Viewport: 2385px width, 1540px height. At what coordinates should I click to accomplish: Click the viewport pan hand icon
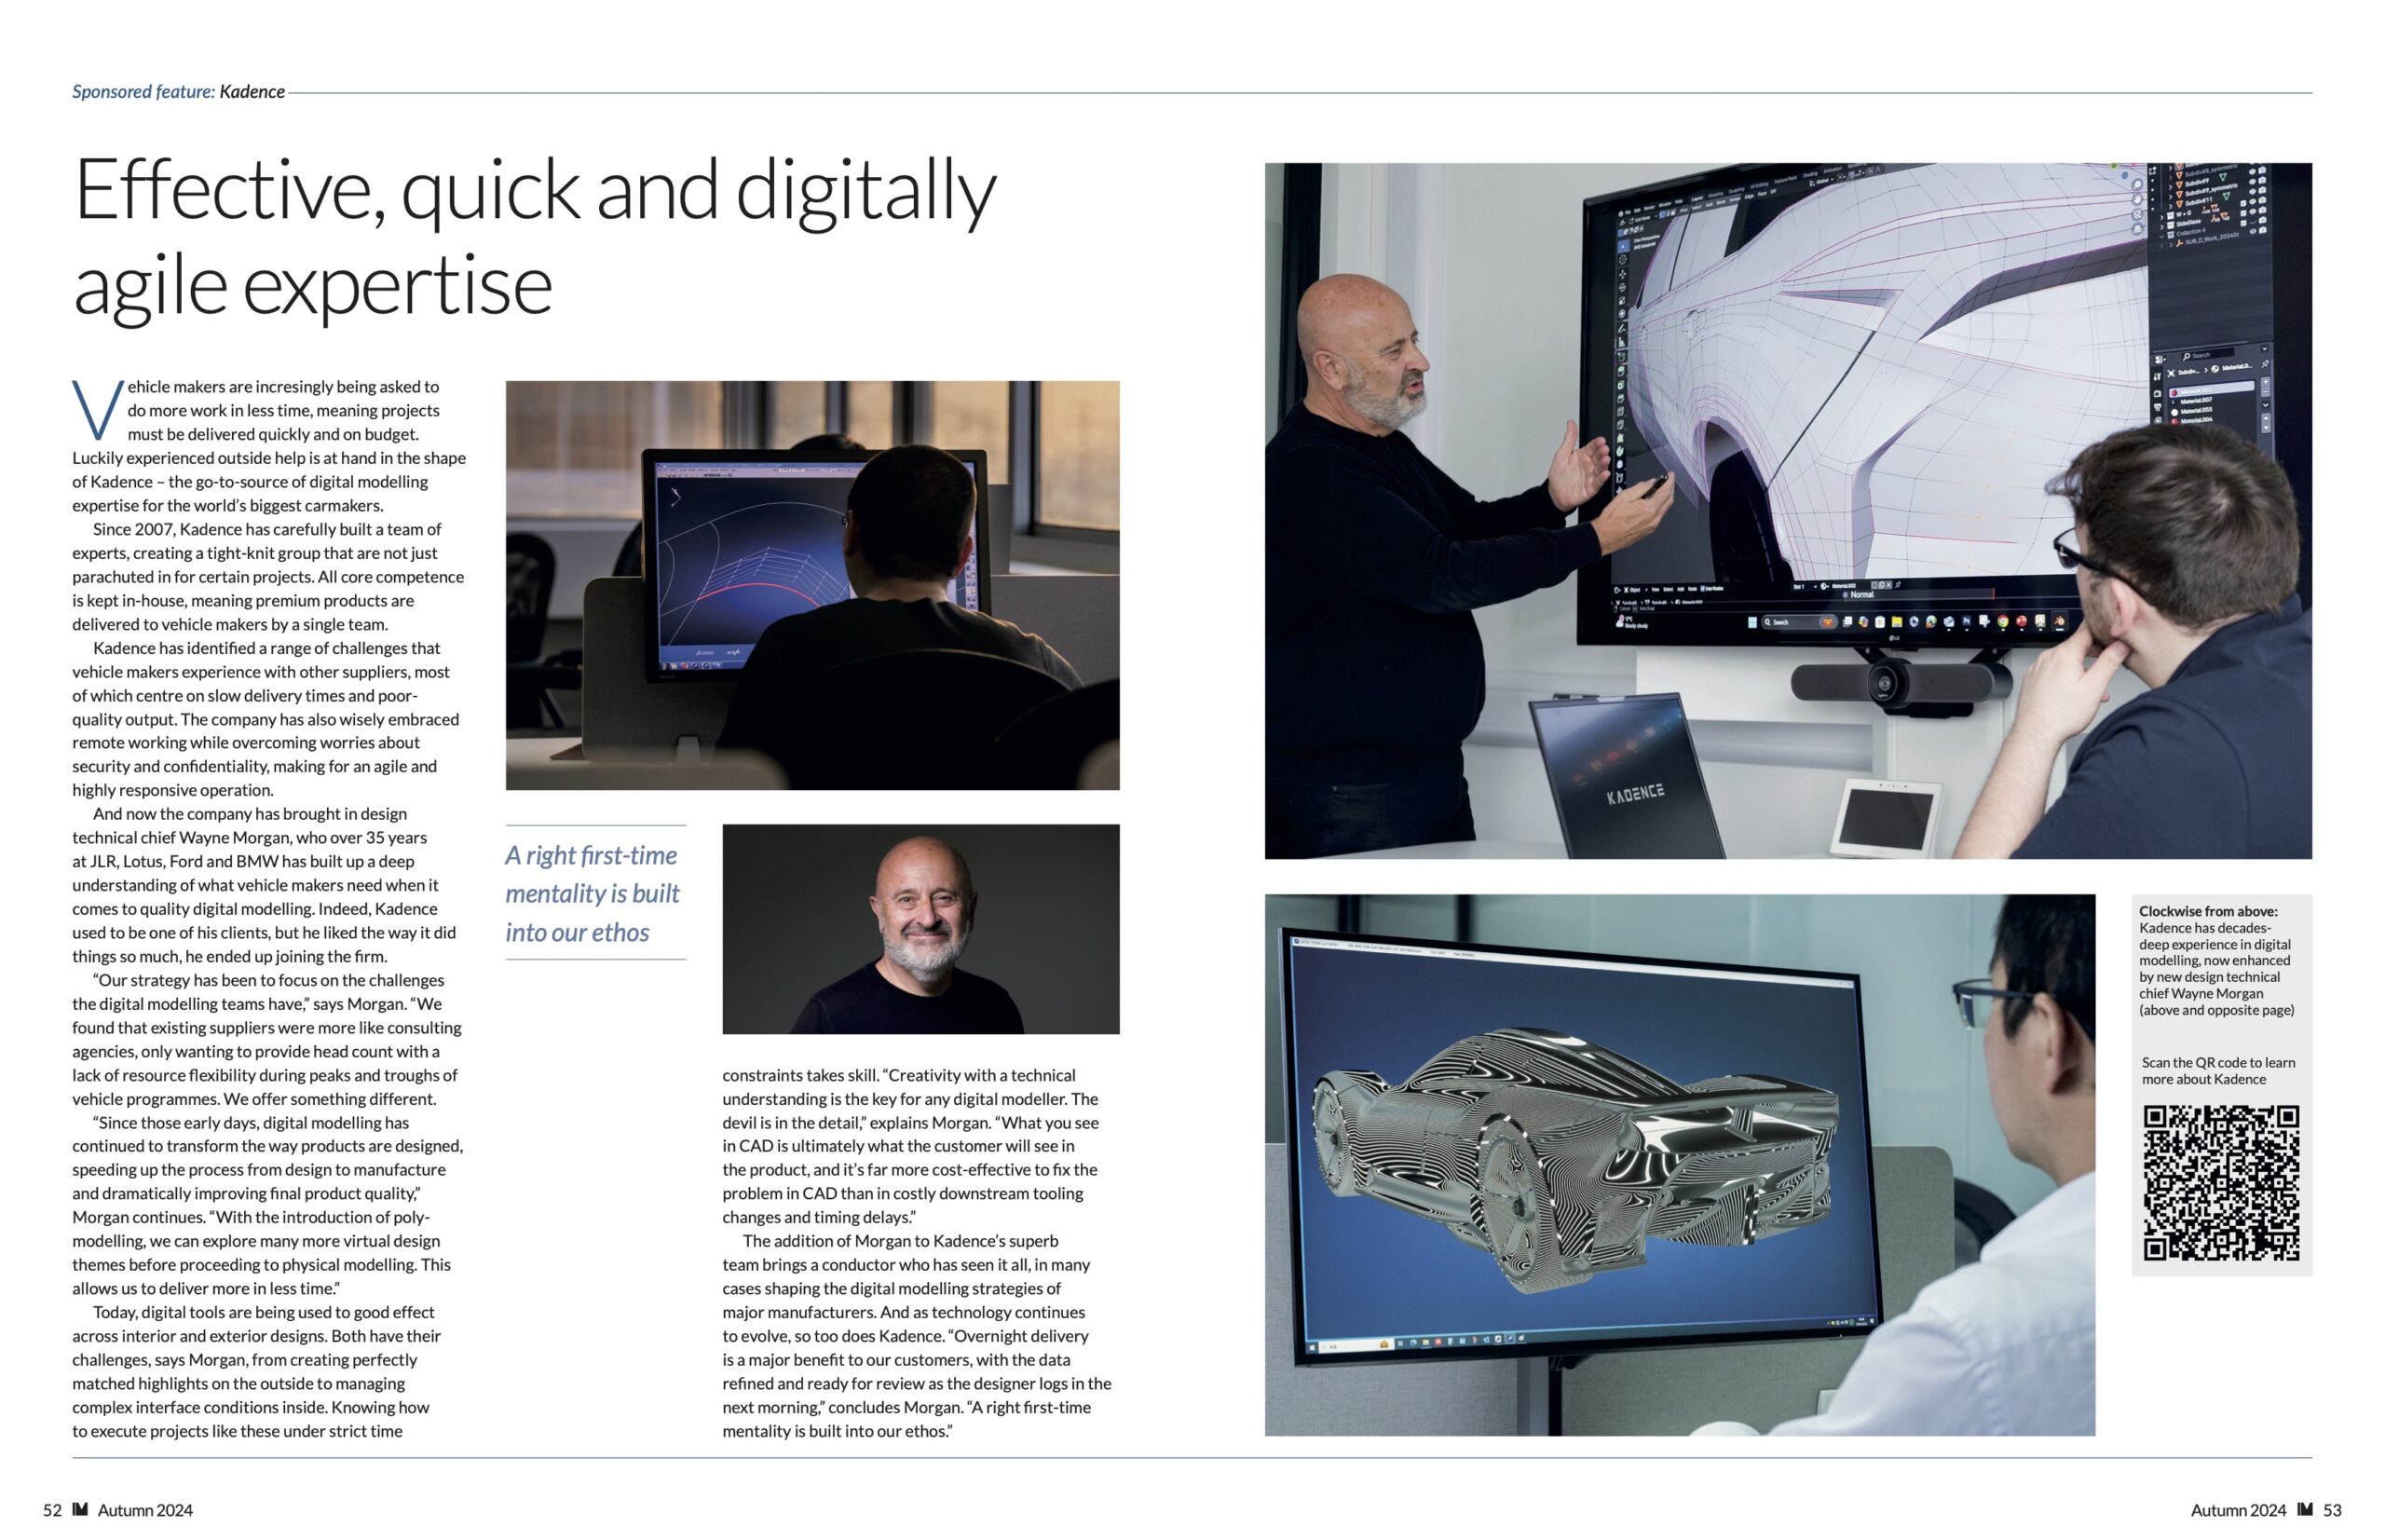(2137, 200)
